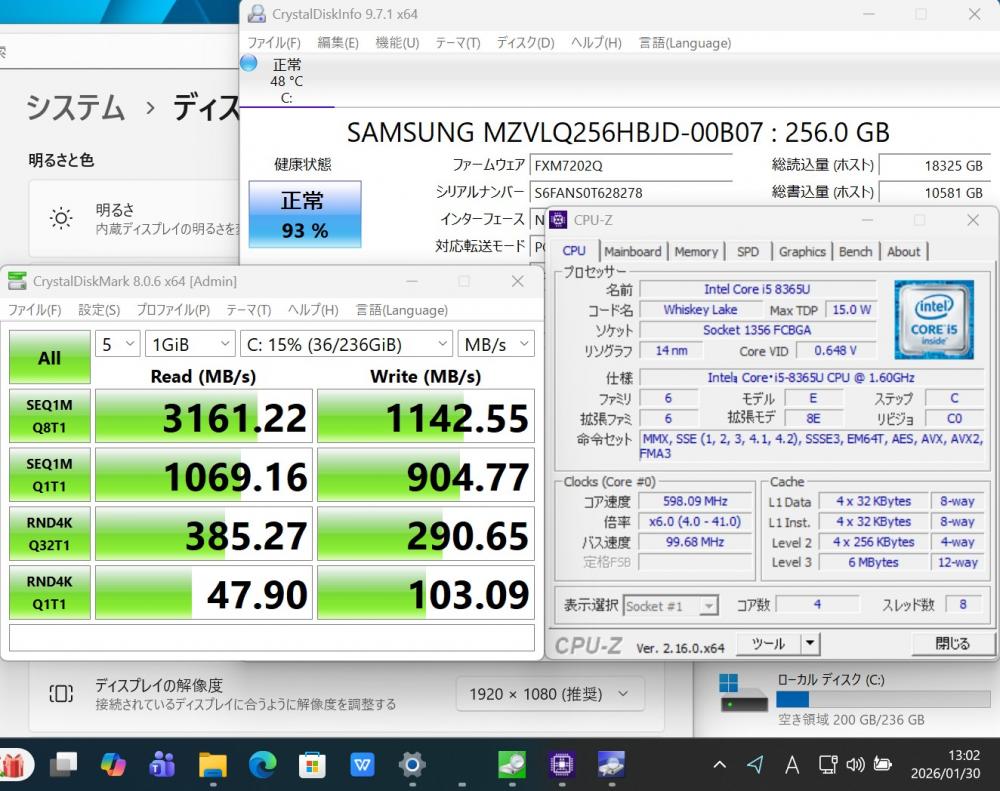Viewport: 1000px width, 791px height.
Task: Click the green All benchmark button
Action: tap(49, 358)
